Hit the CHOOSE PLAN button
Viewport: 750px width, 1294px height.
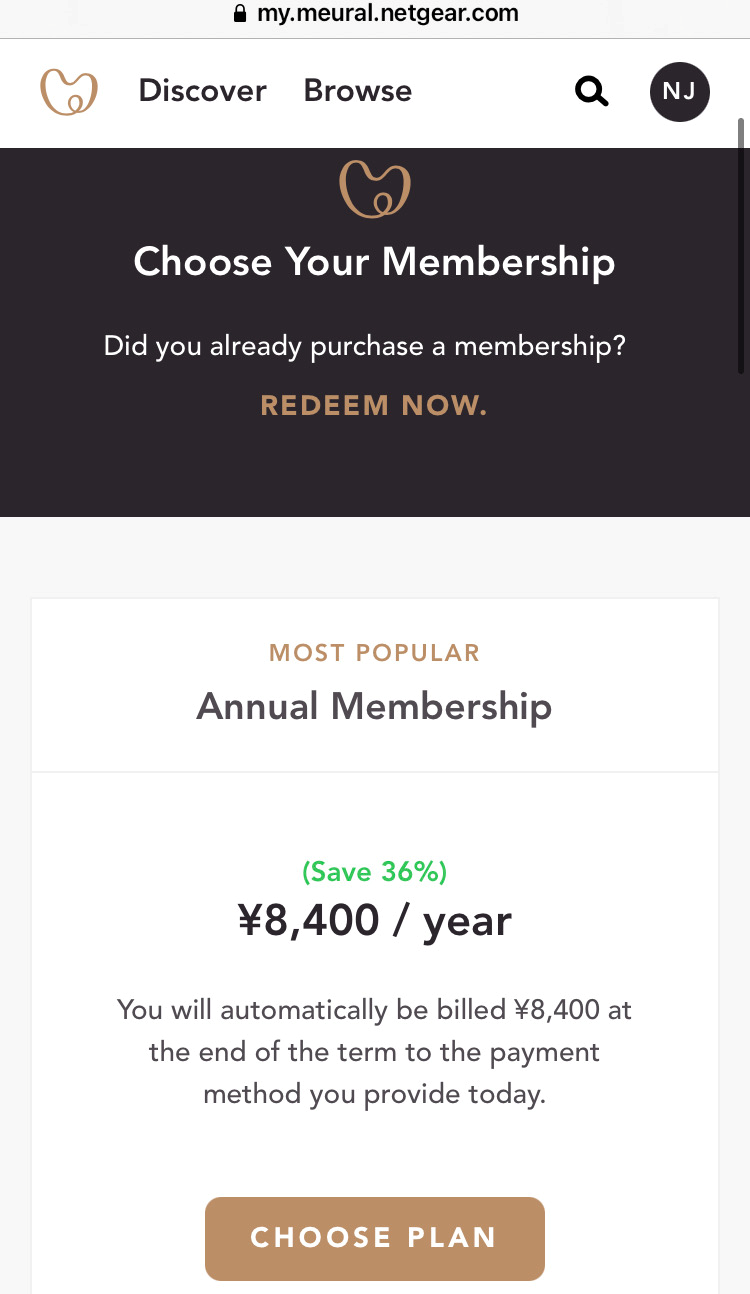(x=375, y=1238)
